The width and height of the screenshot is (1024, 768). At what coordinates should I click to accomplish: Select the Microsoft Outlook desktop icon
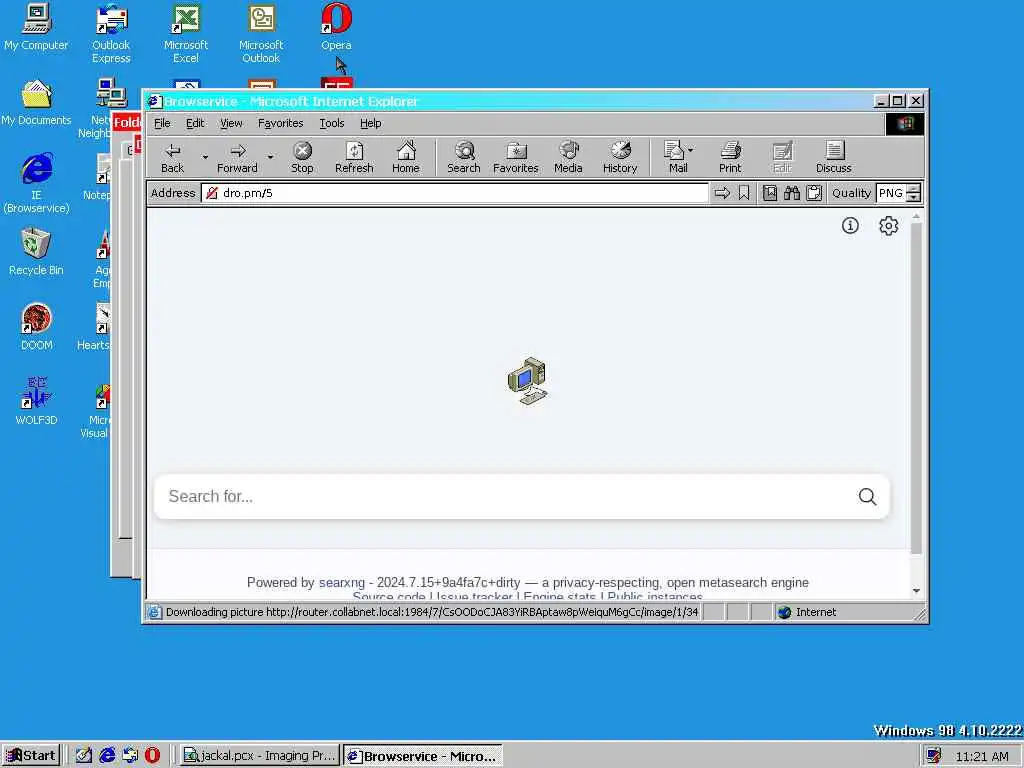point(261,34)
